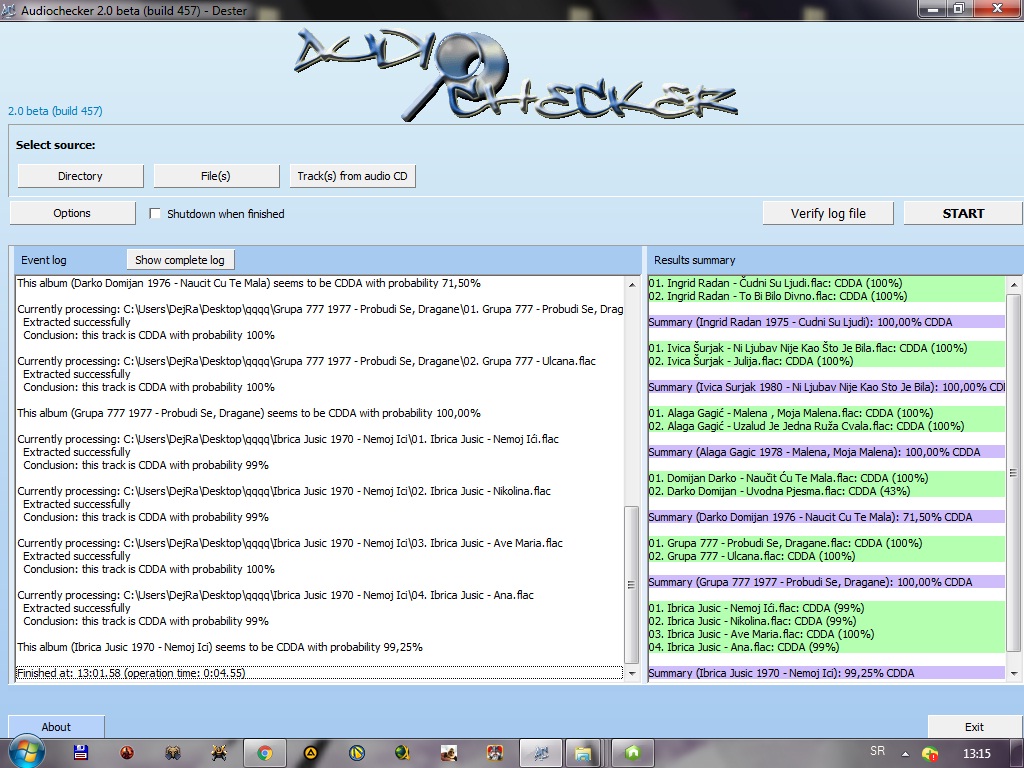Screen dimensions: 1024x768
Task: Select Summary (Ibrica Jusic 1970) 99,25% row
Action: tap(827, 673)
